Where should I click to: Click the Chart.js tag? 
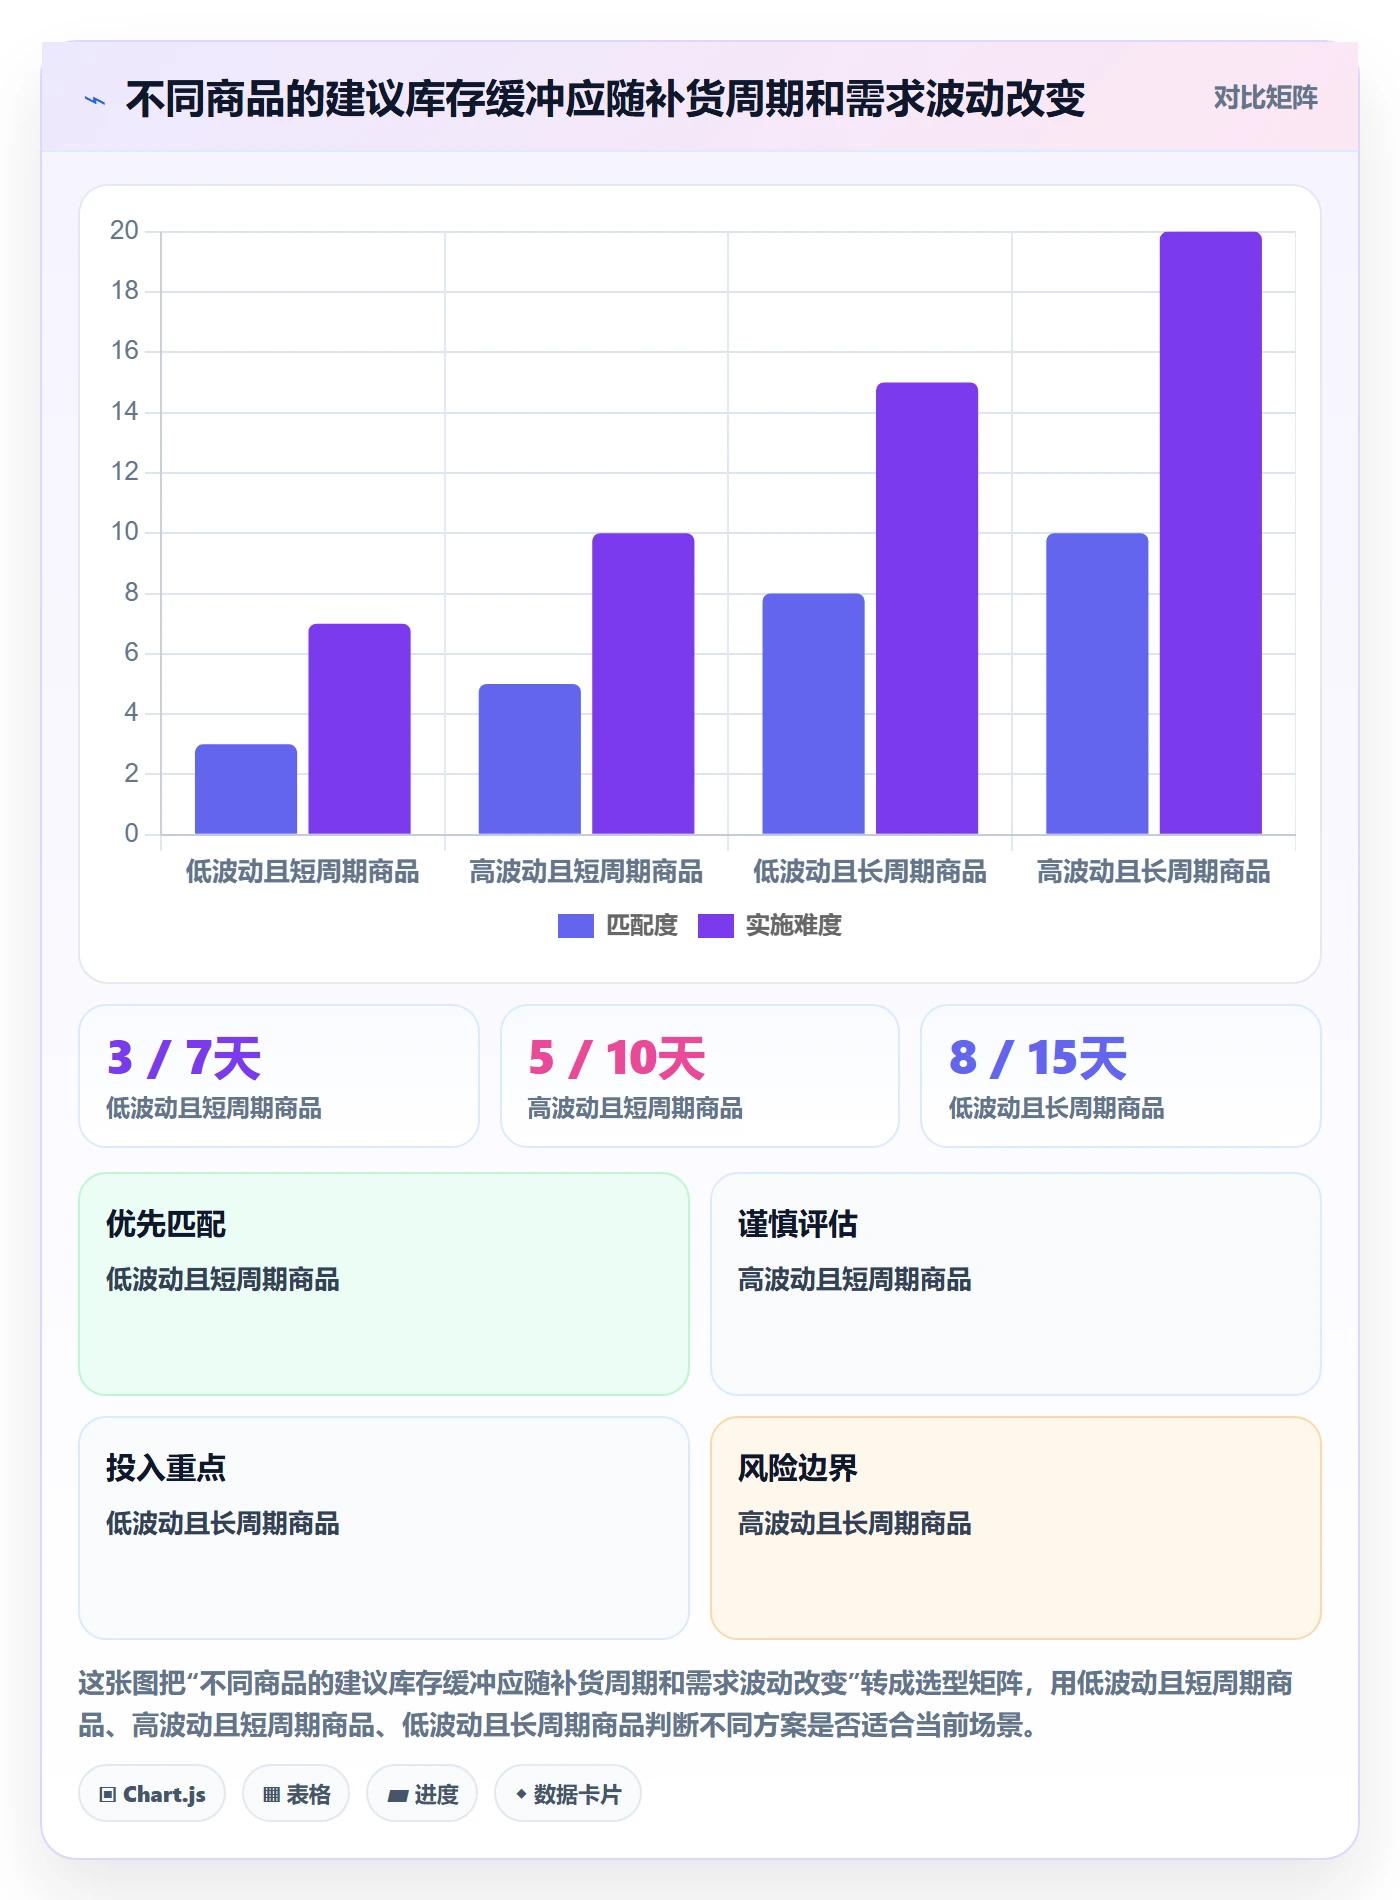(x=152, y=1794)
